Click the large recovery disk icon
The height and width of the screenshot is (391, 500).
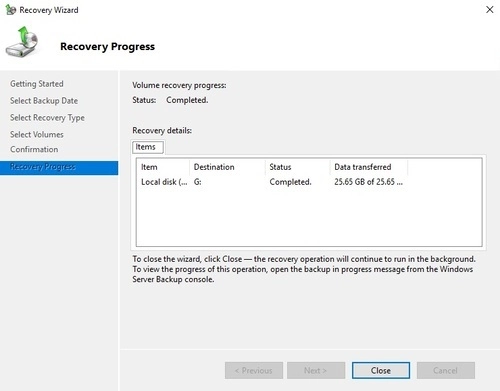[x=22, y=42]
